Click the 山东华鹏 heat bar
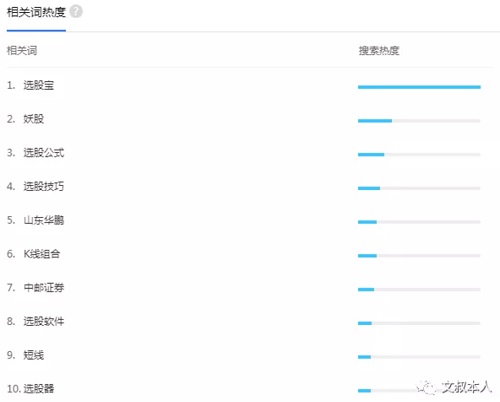This screenshot has height=402, width=500. coord(419,222)
